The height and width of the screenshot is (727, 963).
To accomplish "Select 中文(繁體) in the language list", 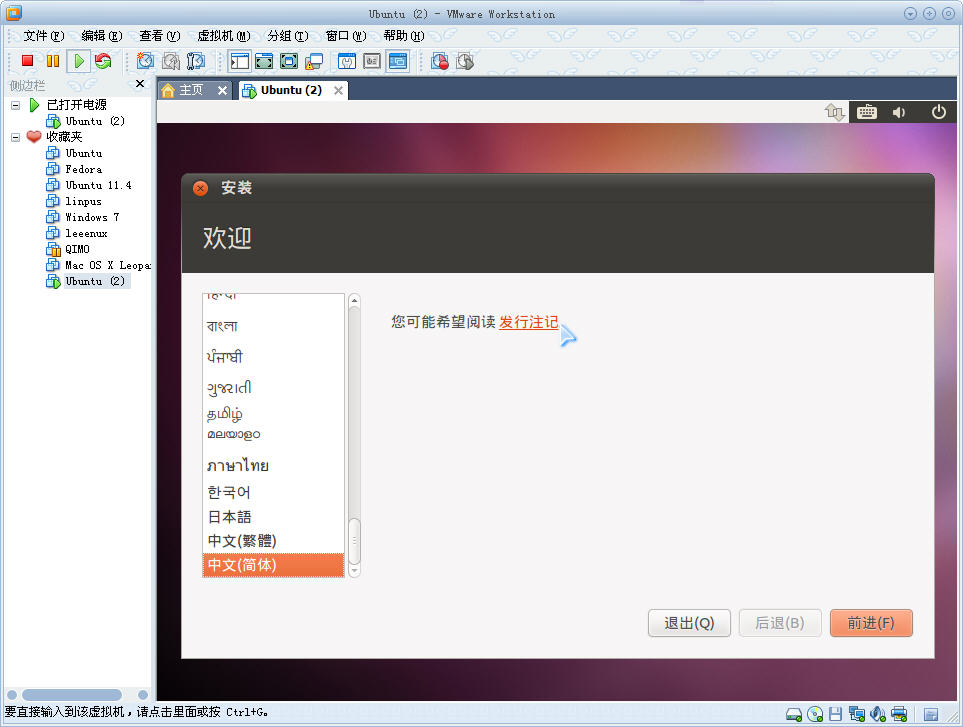I will click(x=273, y=541).
